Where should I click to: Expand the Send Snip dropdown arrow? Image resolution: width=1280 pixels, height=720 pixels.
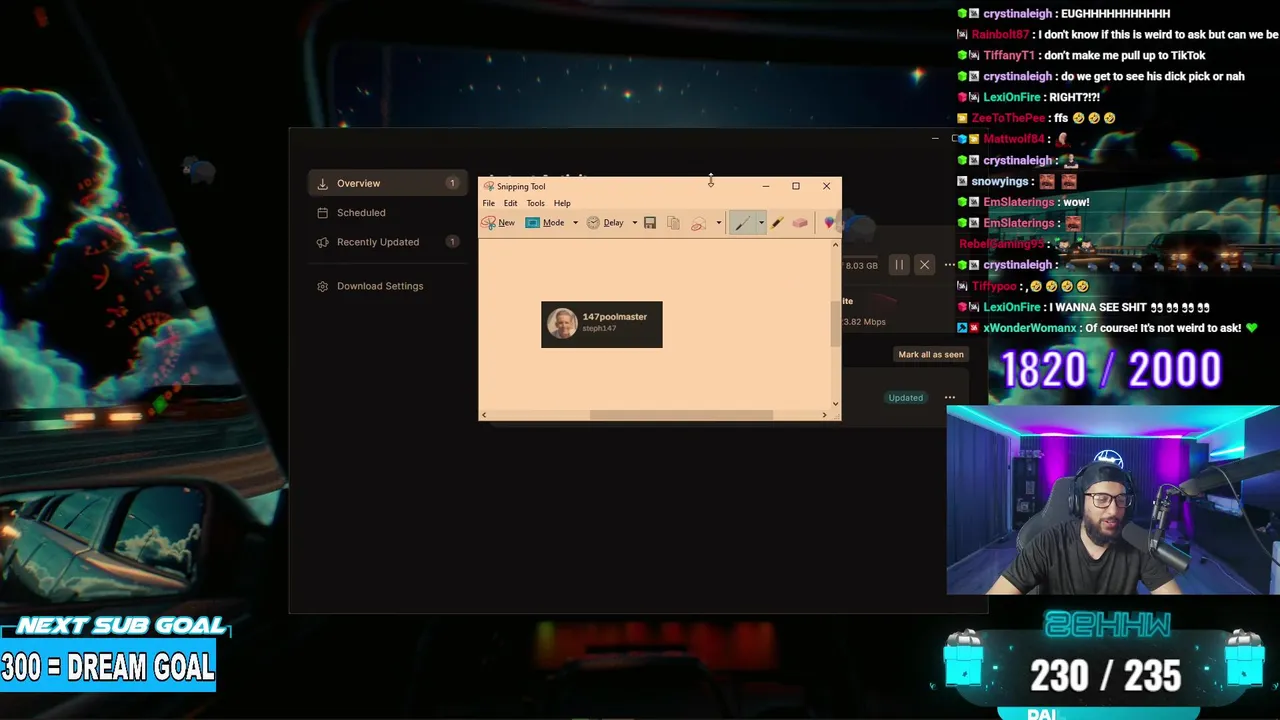[718, 223]
